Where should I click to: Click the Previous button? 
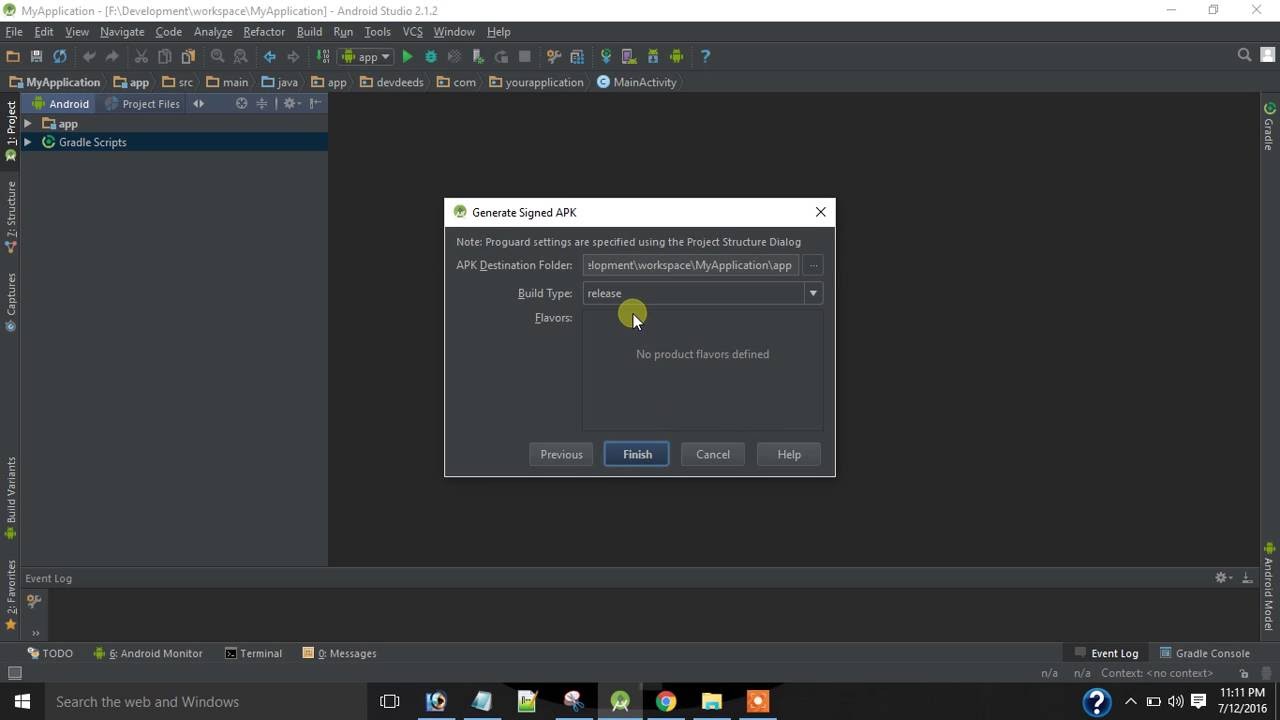coord(561,454)
